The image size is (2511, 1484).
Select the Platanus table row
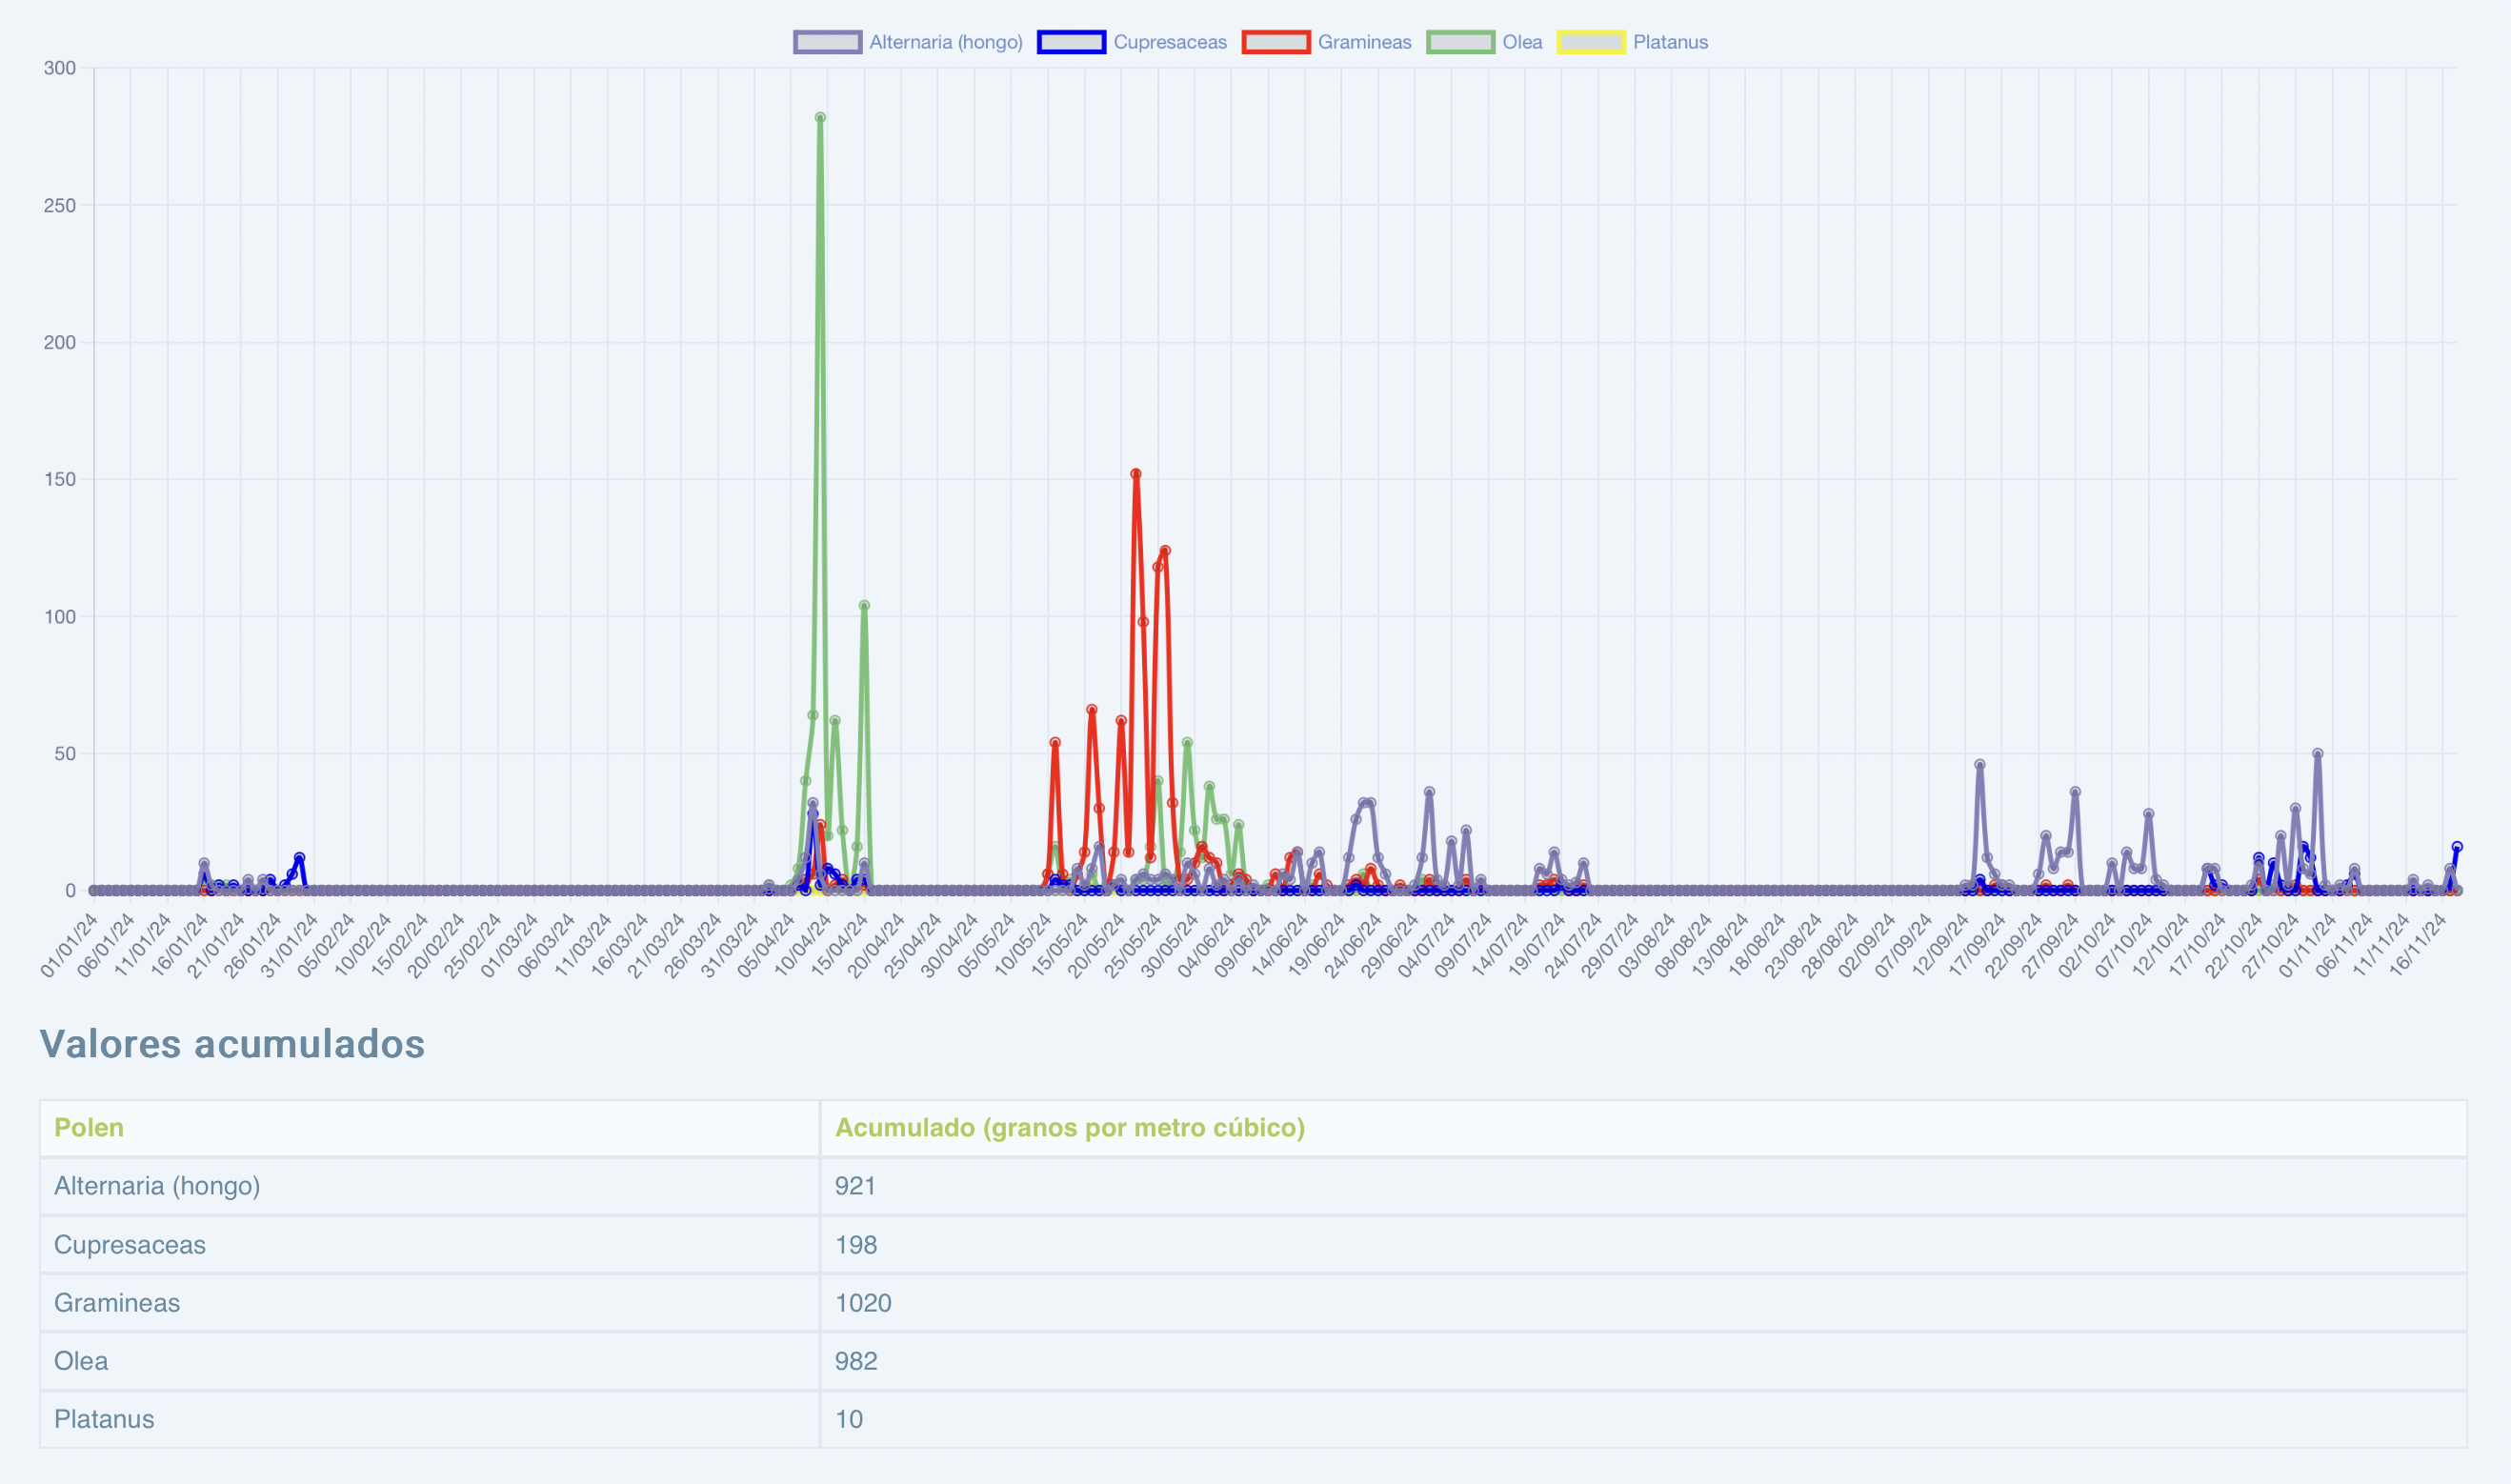[x=104, y=1418]
